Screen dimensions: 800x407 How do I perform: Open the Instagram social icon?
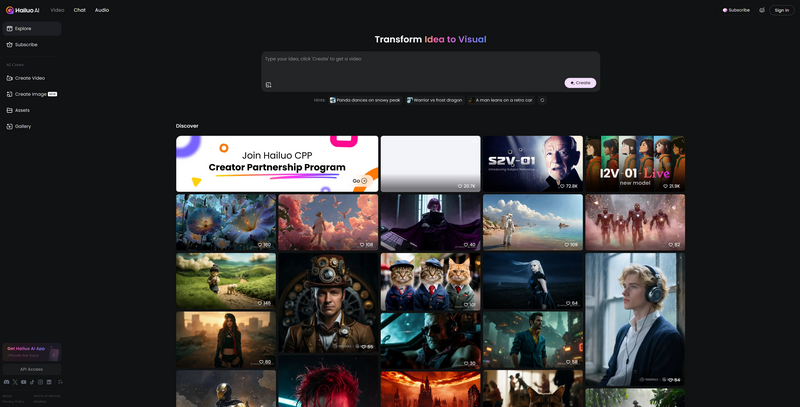click(40, 382)
